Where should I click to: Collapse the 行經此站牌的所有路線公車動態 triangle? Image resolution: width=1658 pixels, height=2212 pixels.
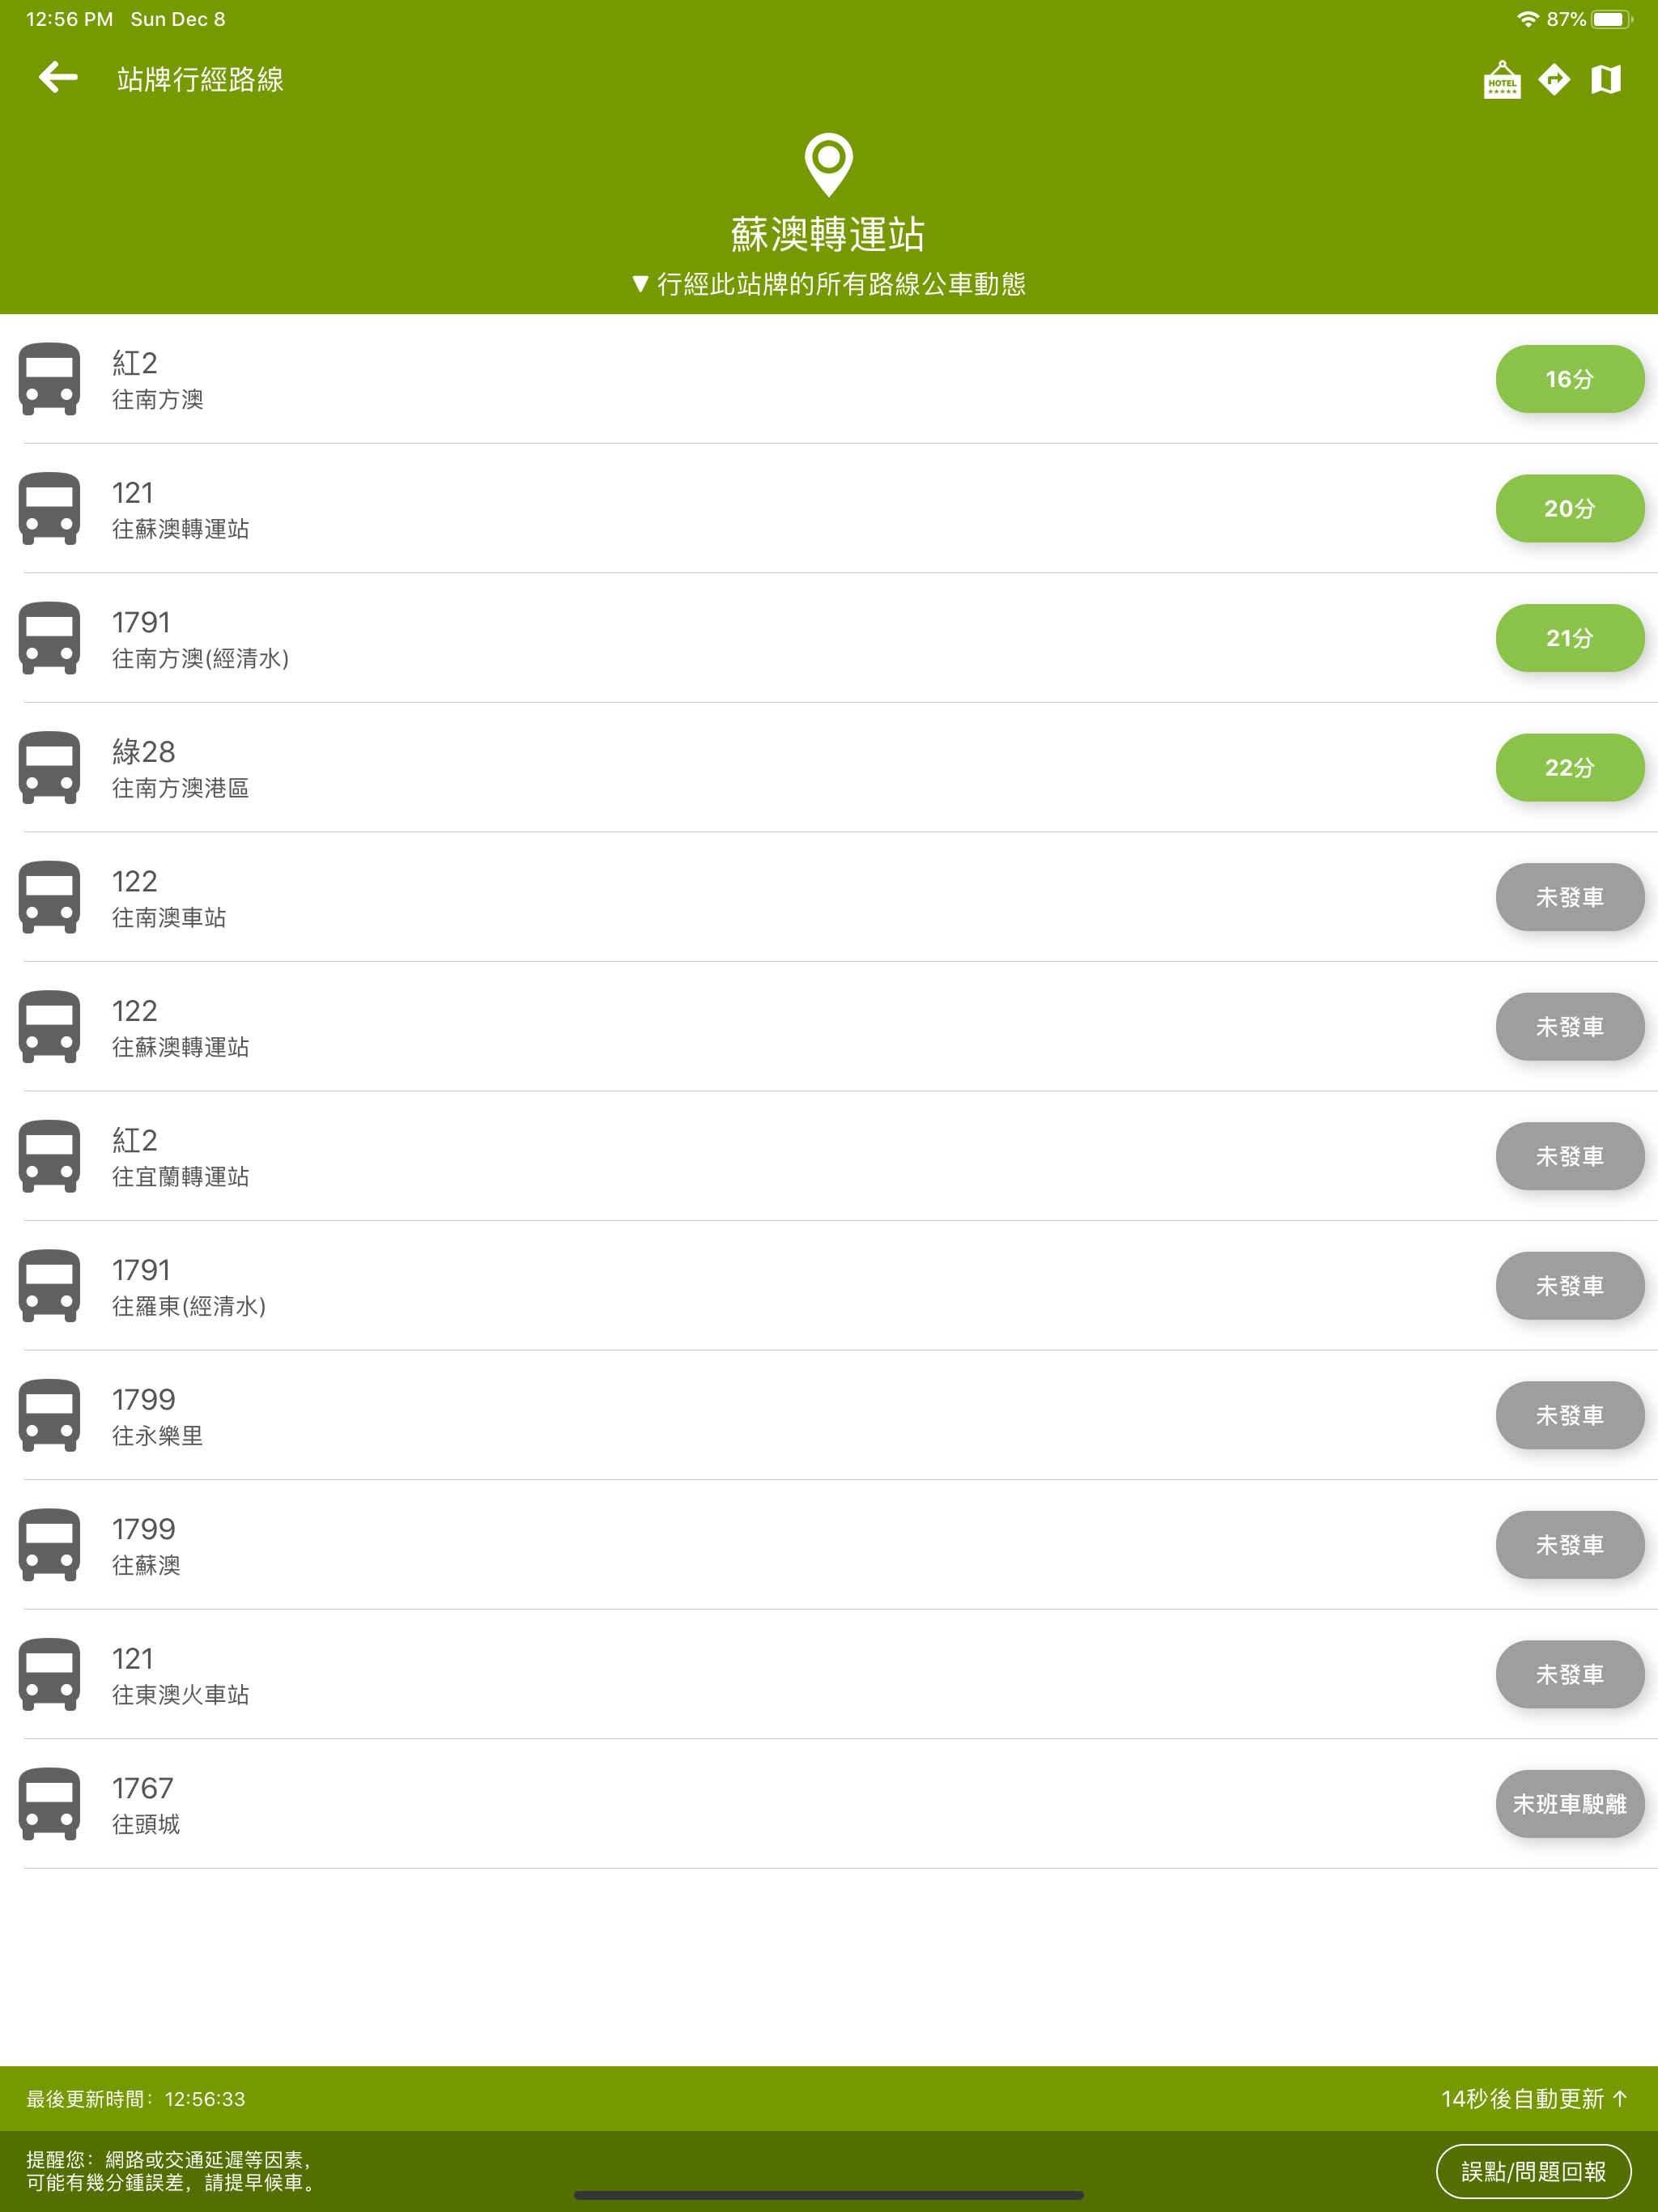pyautogui.click(x=640, y=284)
